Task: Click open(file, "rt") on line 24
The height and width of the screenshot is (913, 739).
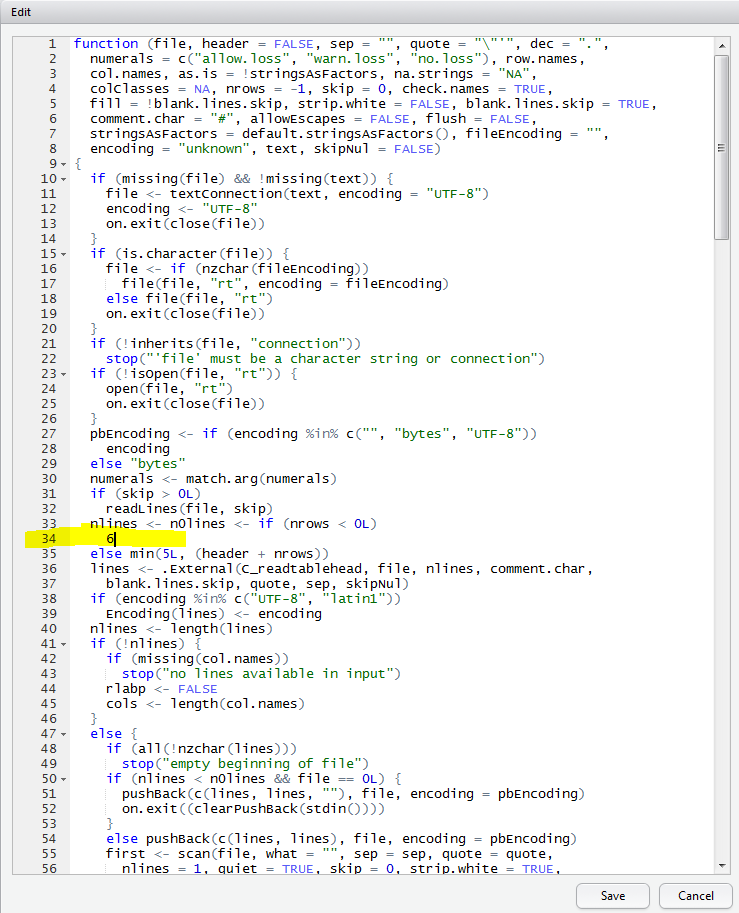Action: (169, 389)
